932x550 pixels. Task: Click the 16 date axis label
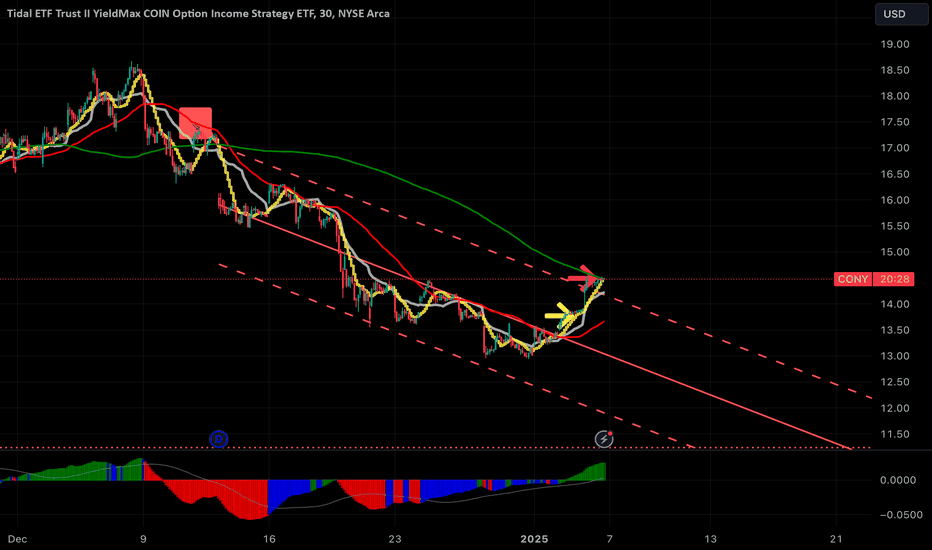click(x=269, y=539)
